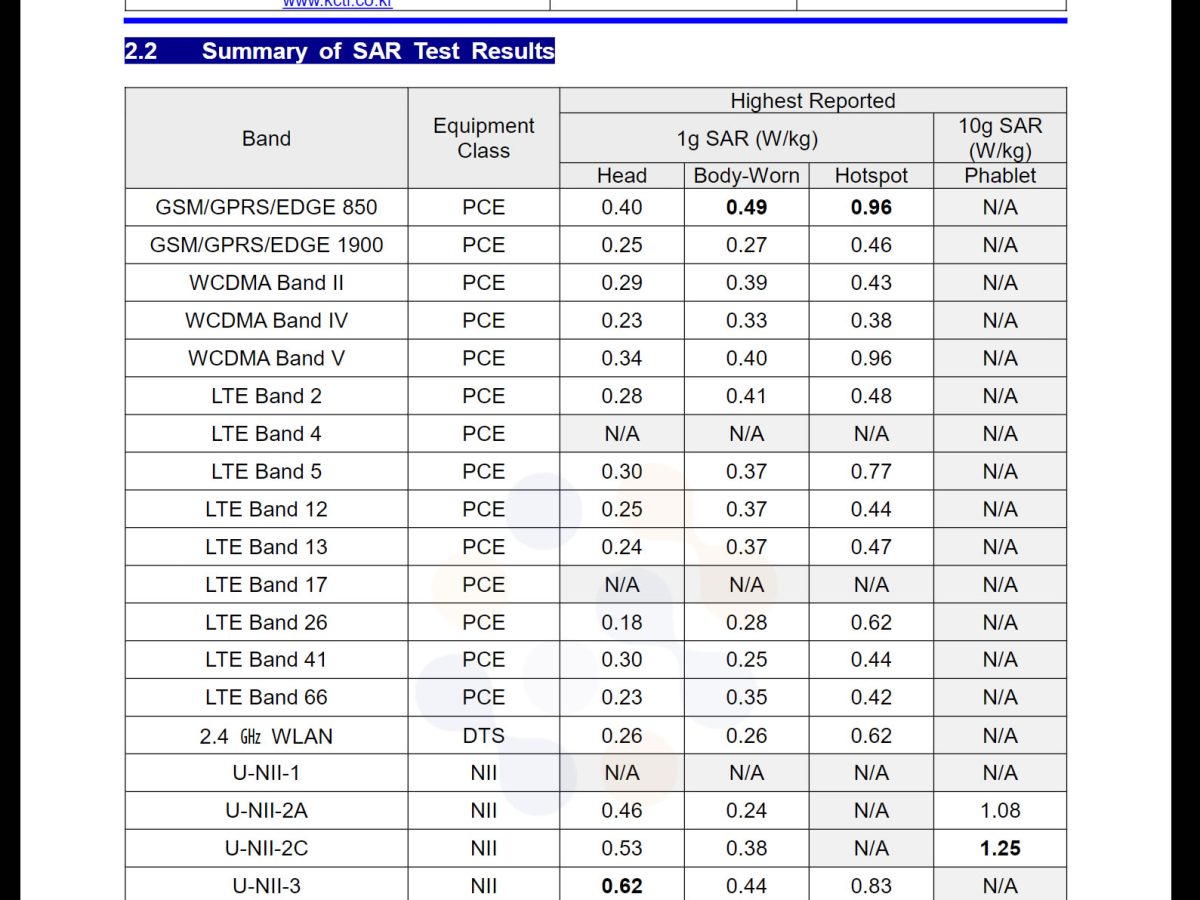The width and height of the screenshot is (1200, 900).
Task: Click the 2.4 GHz WLAN band cell
Action: pyautogui.click(x=266, y=736)
